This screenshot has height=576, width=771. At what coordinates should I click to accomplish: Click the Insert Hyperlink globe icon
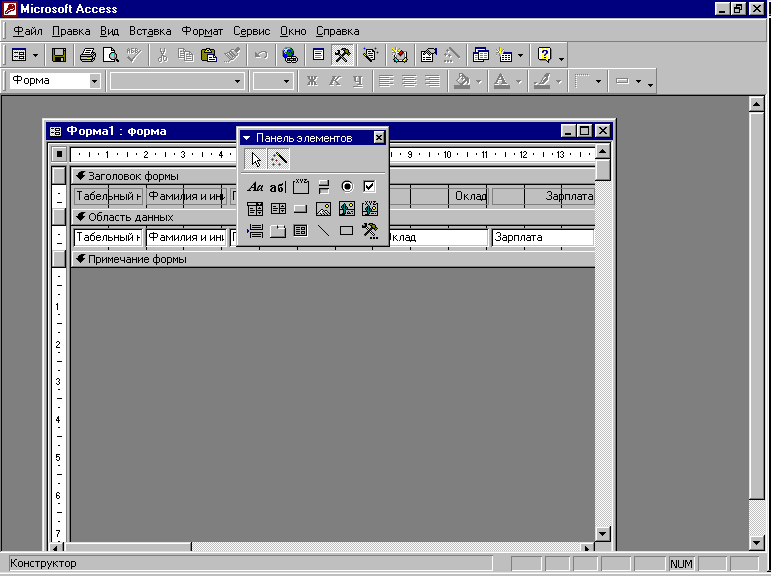coord(290,55)
